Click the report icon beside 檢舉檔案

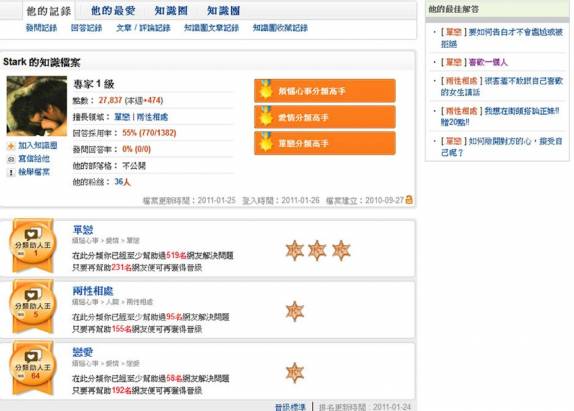(11, 172)
